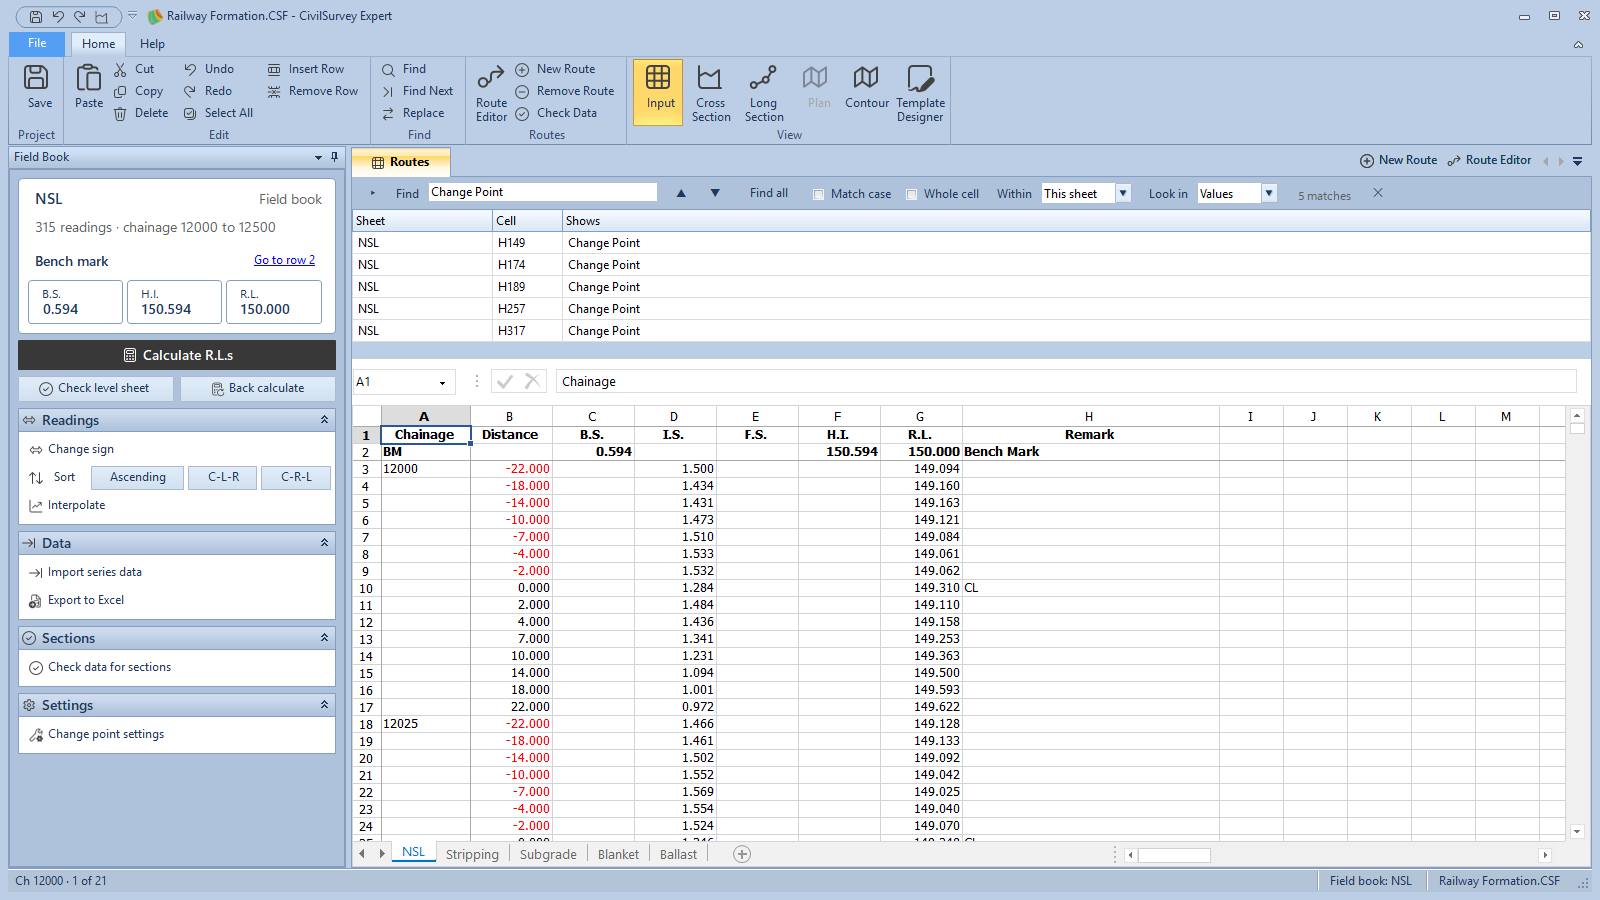The height and width of the screenshot is (900, 1600).
Task: Pin the Field Book panel
Action: pyautogui.click(x=334, y=157)
